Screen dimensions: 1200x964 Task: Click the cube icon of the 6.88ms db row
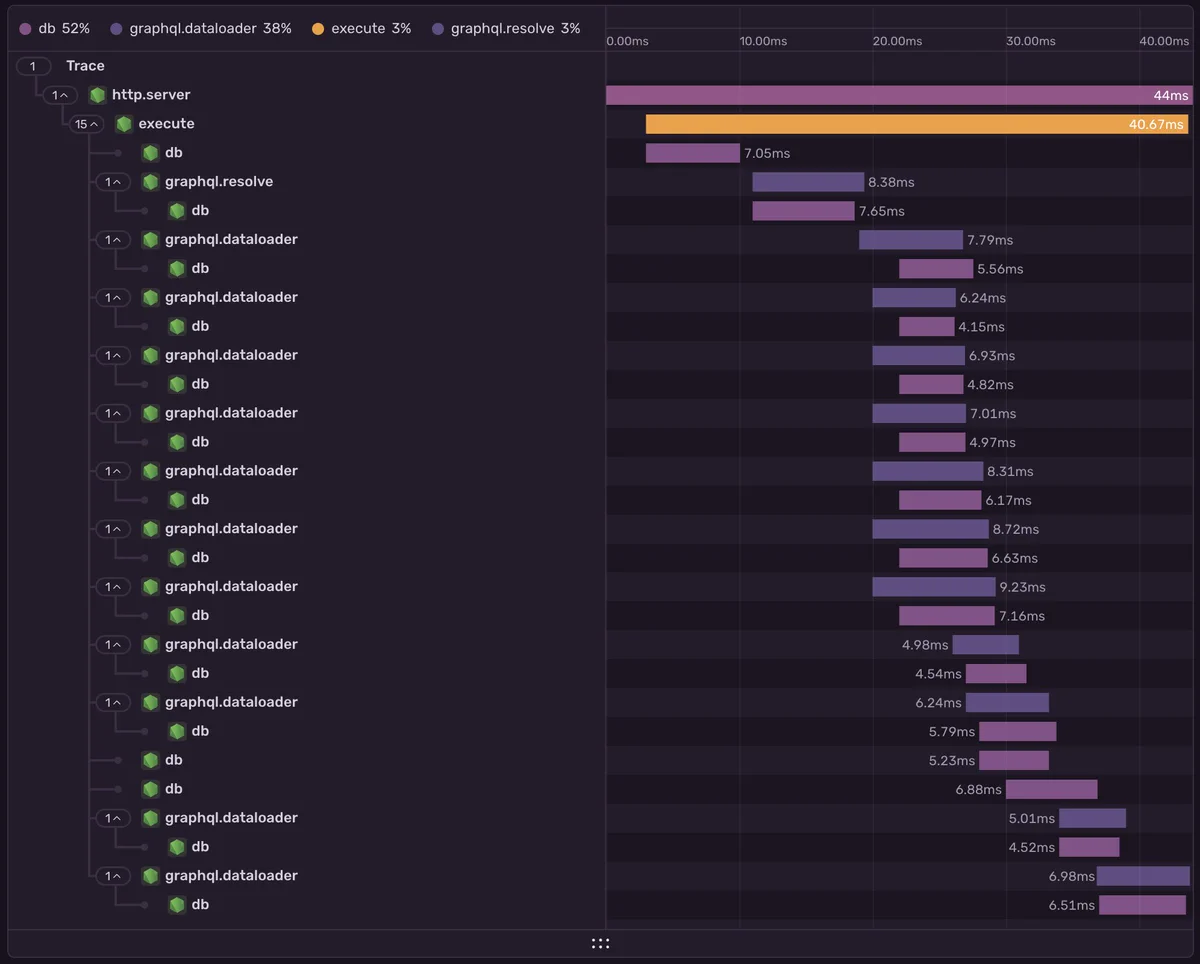151,791
